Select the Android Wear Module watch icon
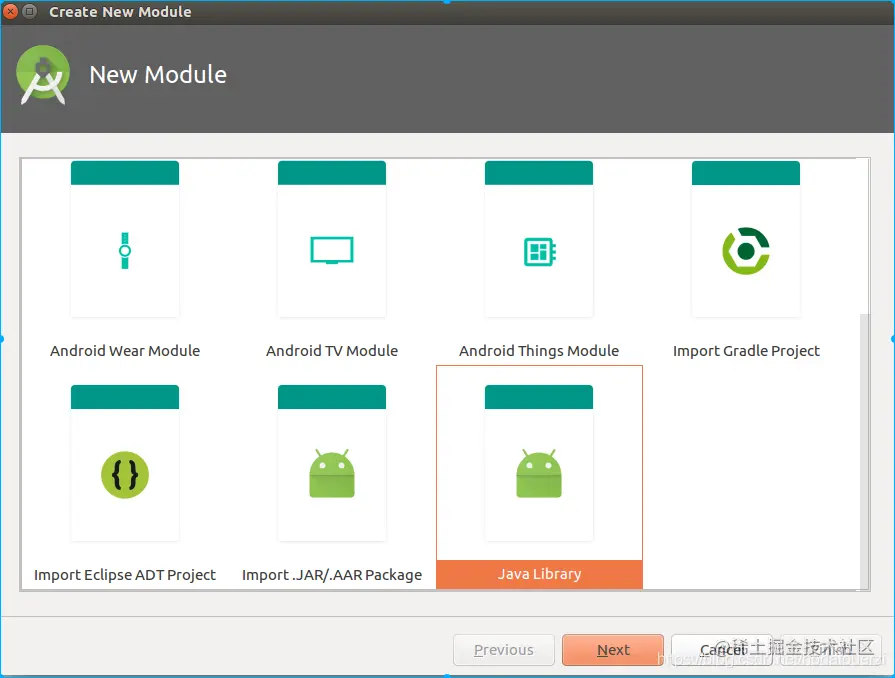This screenshot has width=895, height=678. pyautogui.click(x=125, y=251)
